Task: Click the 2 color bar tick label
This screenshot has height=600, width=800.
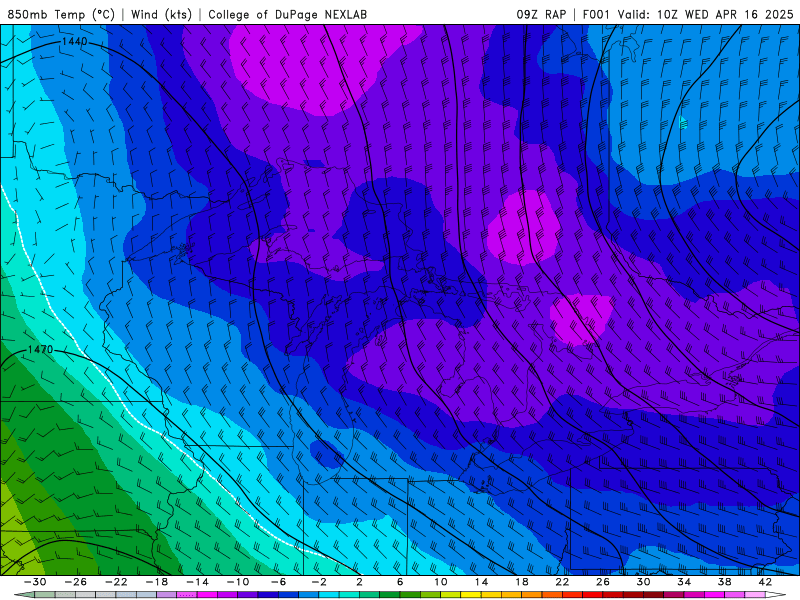Action: pos(360,582)
